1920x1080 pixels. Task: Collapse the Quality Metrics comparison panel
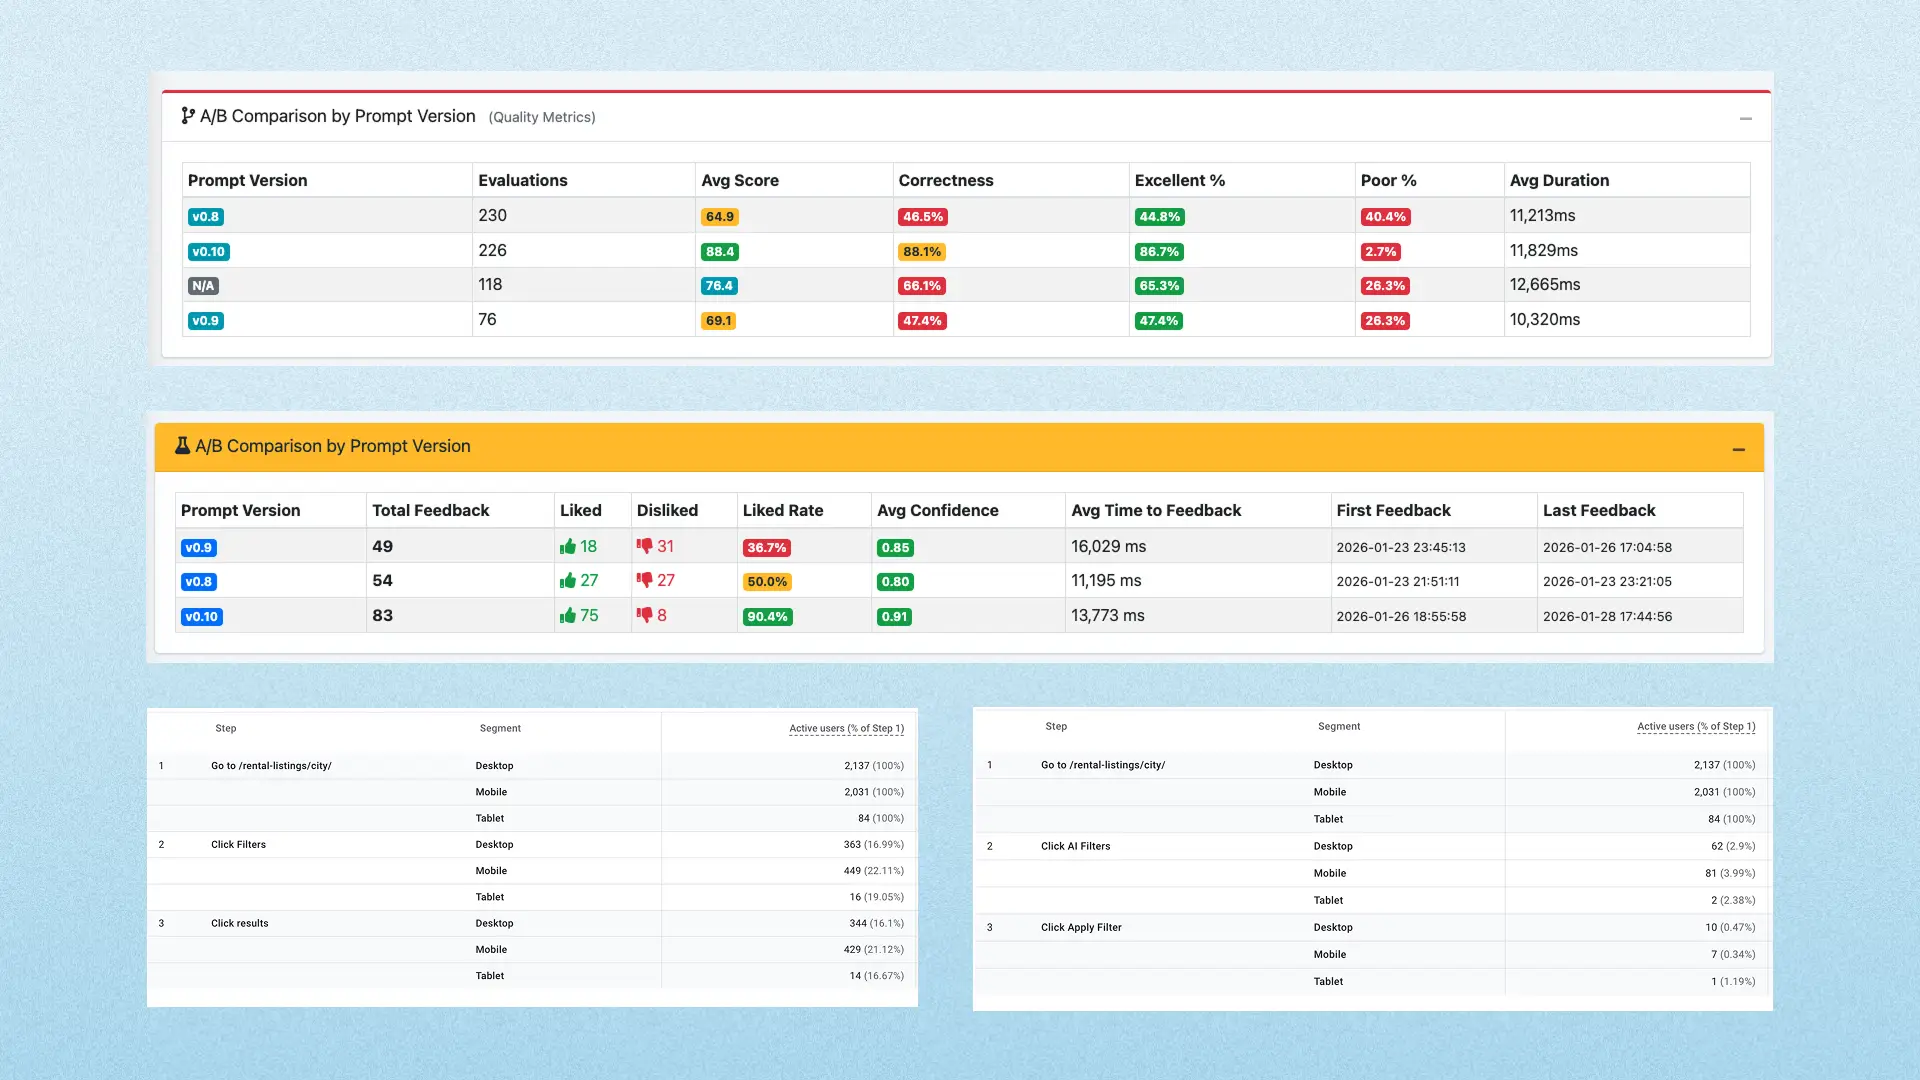tap(1745, 119)
